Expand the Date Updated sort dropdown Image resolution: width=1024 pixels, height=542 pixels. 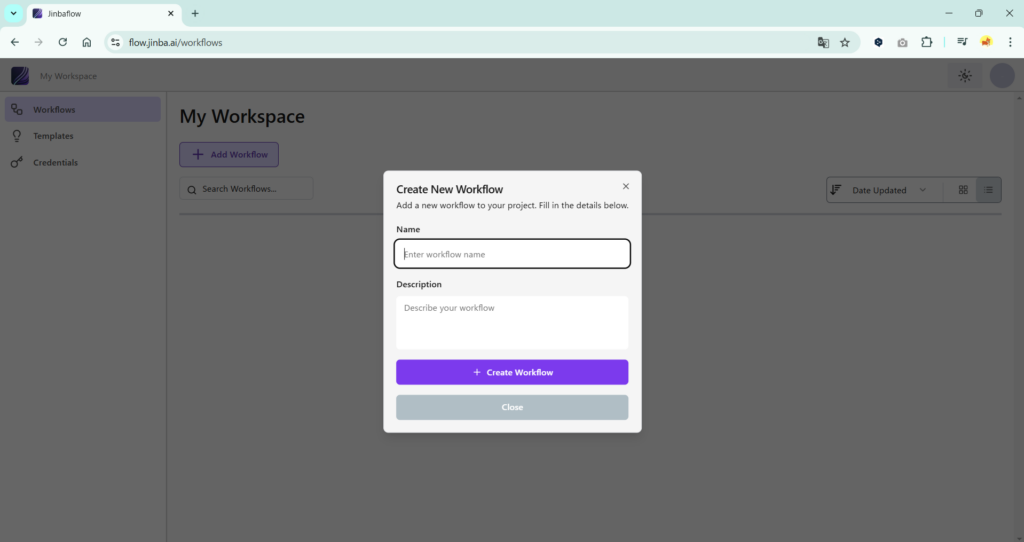coord(888,190)
